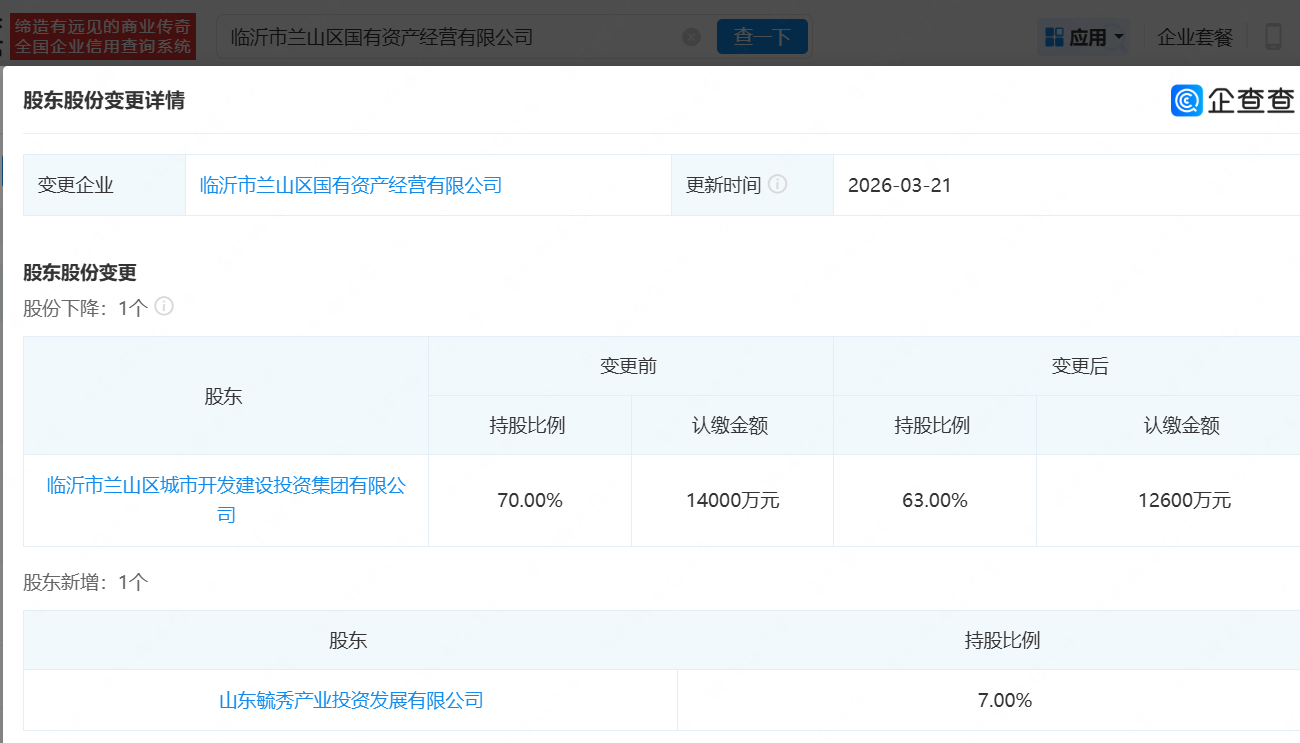This screenshot has width=1300, height=743.
Task: Click the info icon beside 更新时间
Action: point(777,185)
